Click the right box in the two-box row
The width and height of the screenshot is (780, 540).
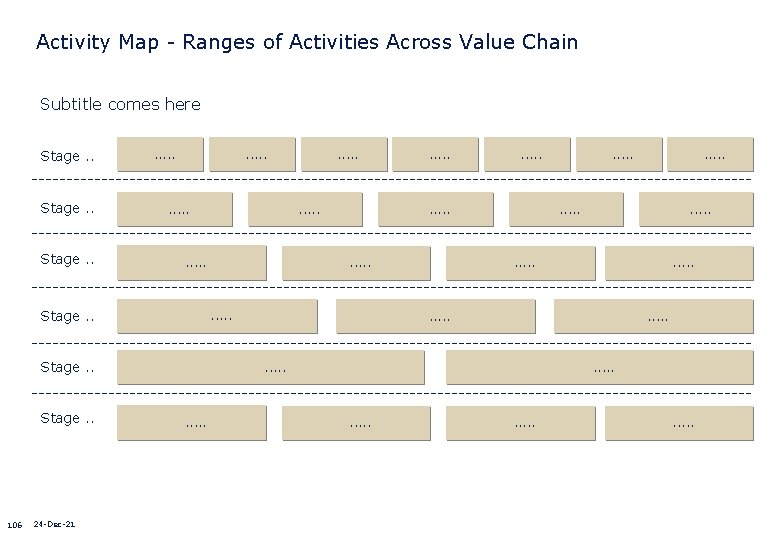coord(600,368)
